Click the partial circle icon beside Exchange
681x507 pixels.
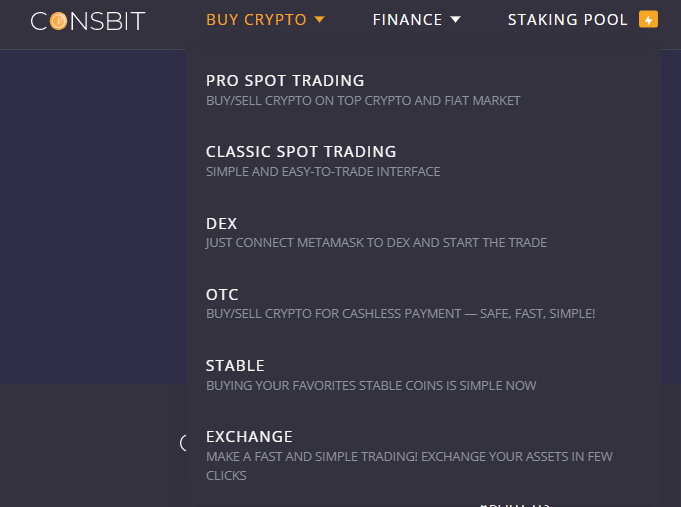coord(183,443)
